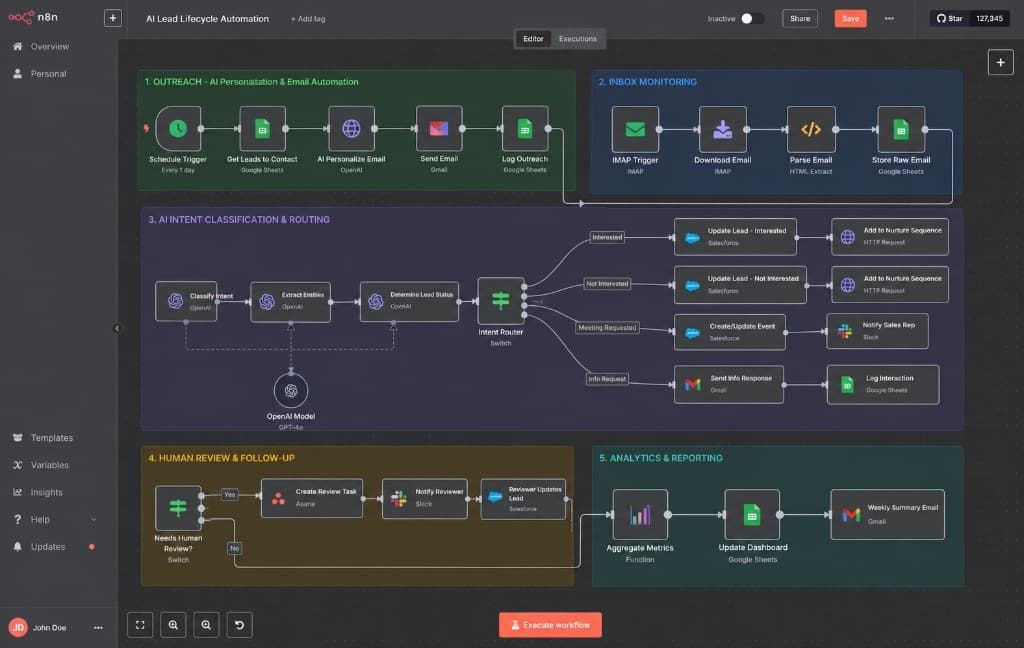Click the Execute workflow button
This screenshot has width=1024, height=648.
[550, 625]
